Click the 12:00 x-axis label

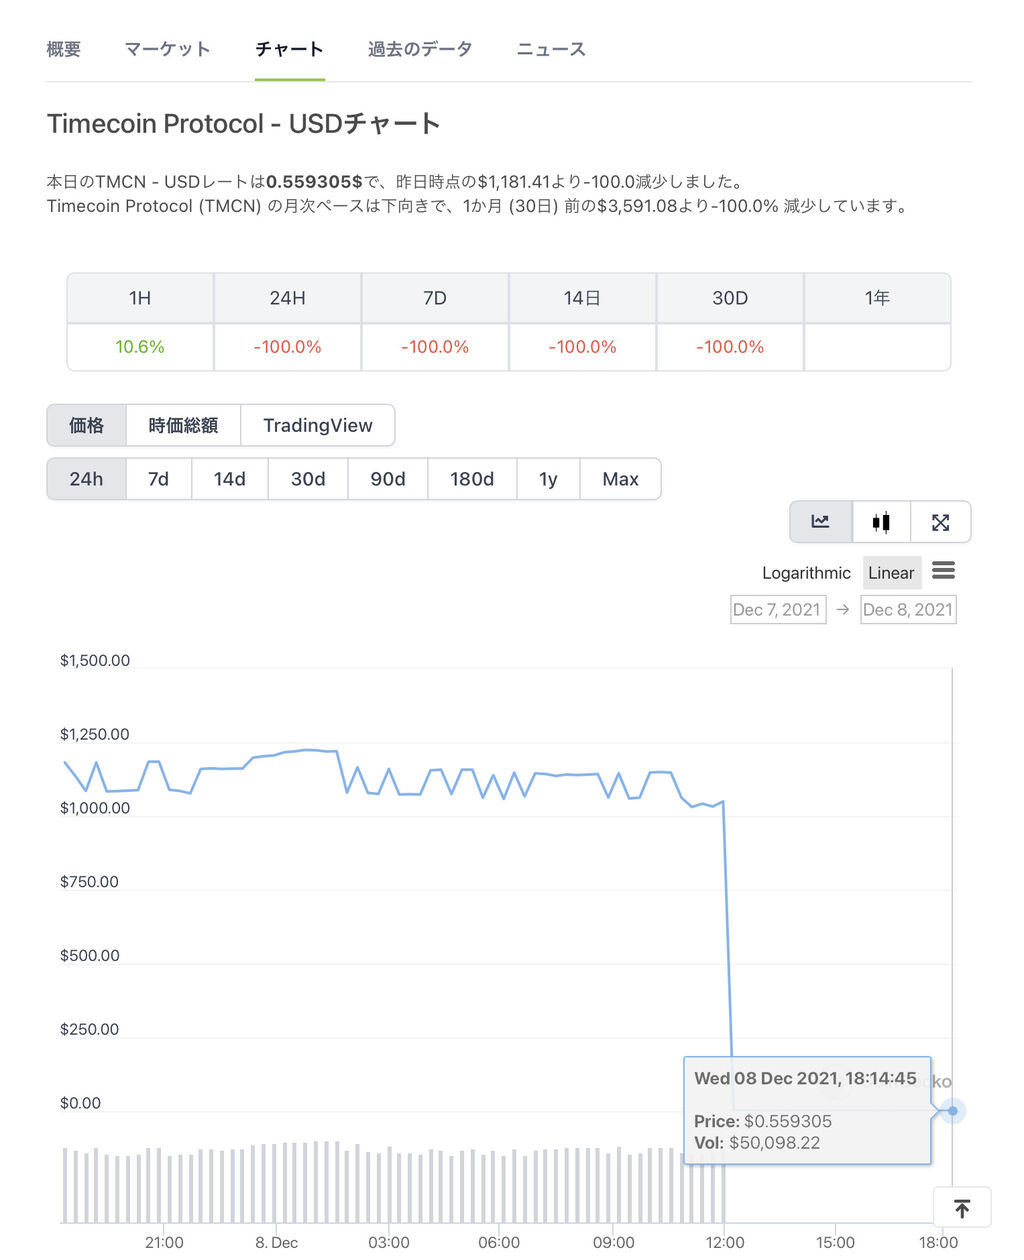[725, 1242]
